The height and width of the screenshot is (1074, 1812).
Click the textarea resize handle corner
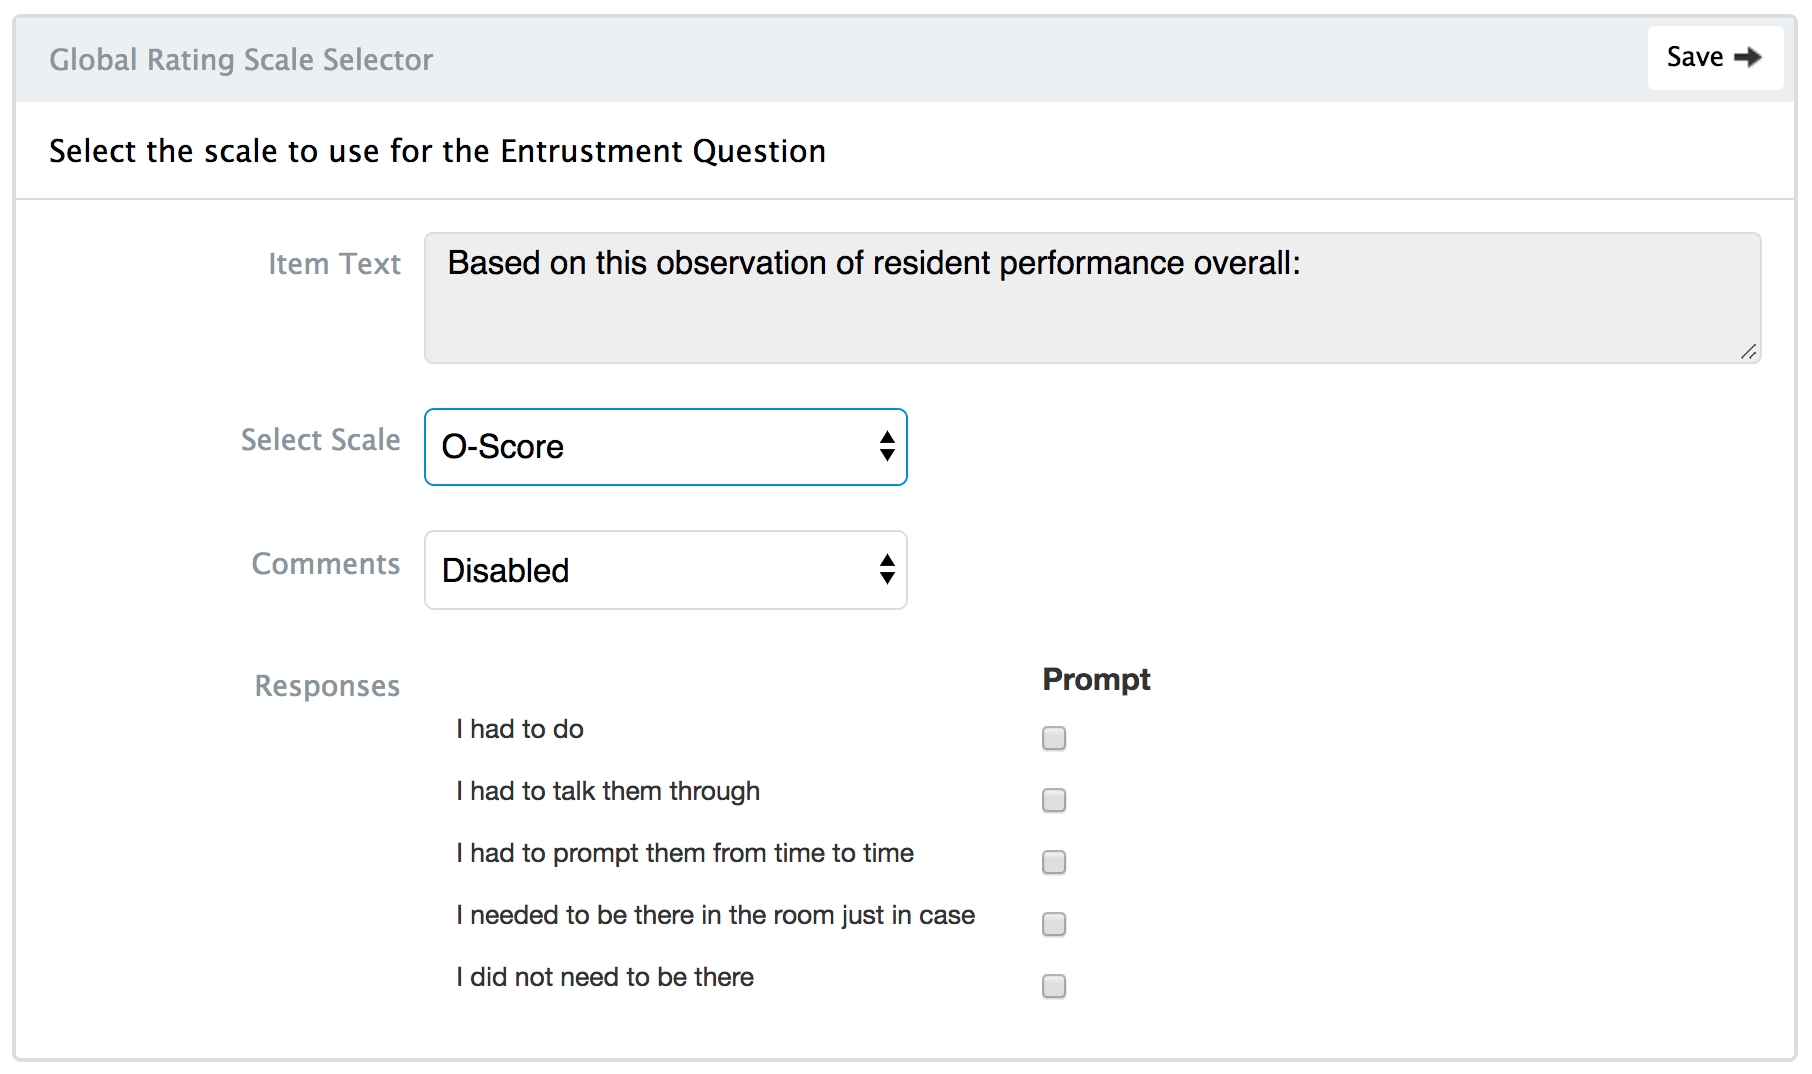point(1748,351)
